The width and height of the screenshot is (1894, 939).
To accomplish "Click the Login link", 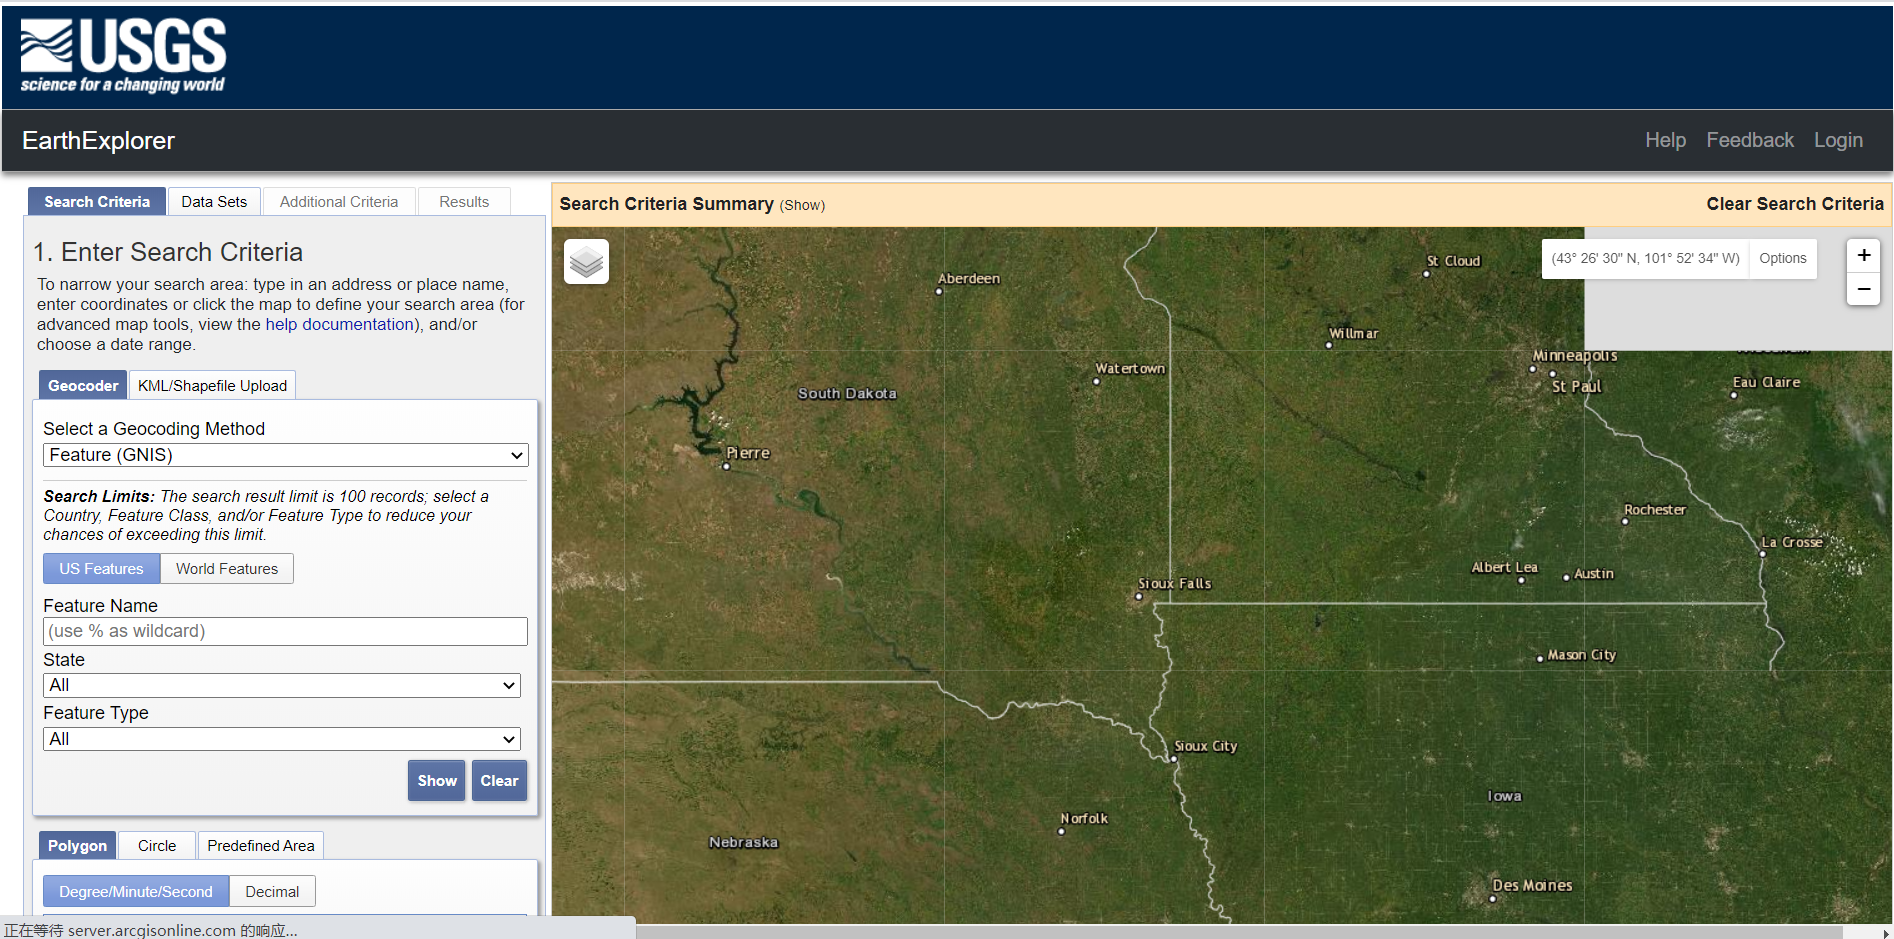I will (x=1838, y=141).
